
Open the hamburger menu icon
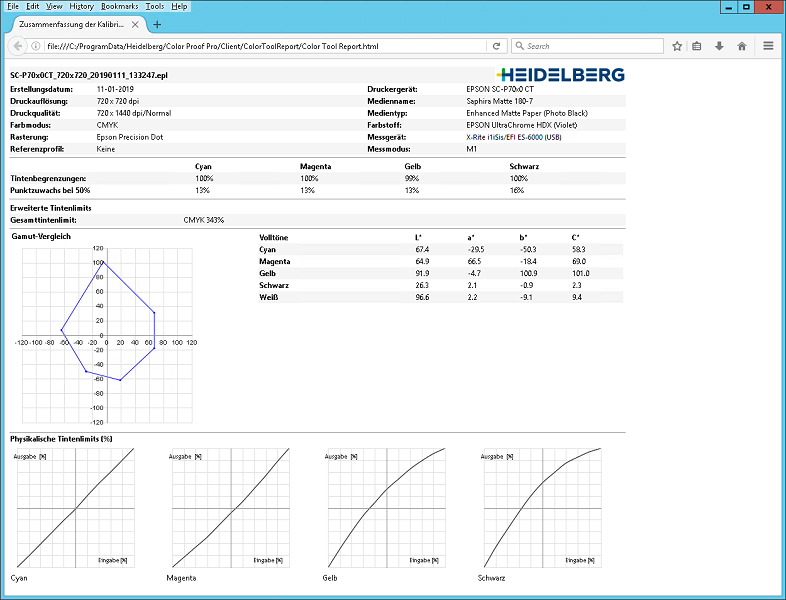tap(768, 46)
